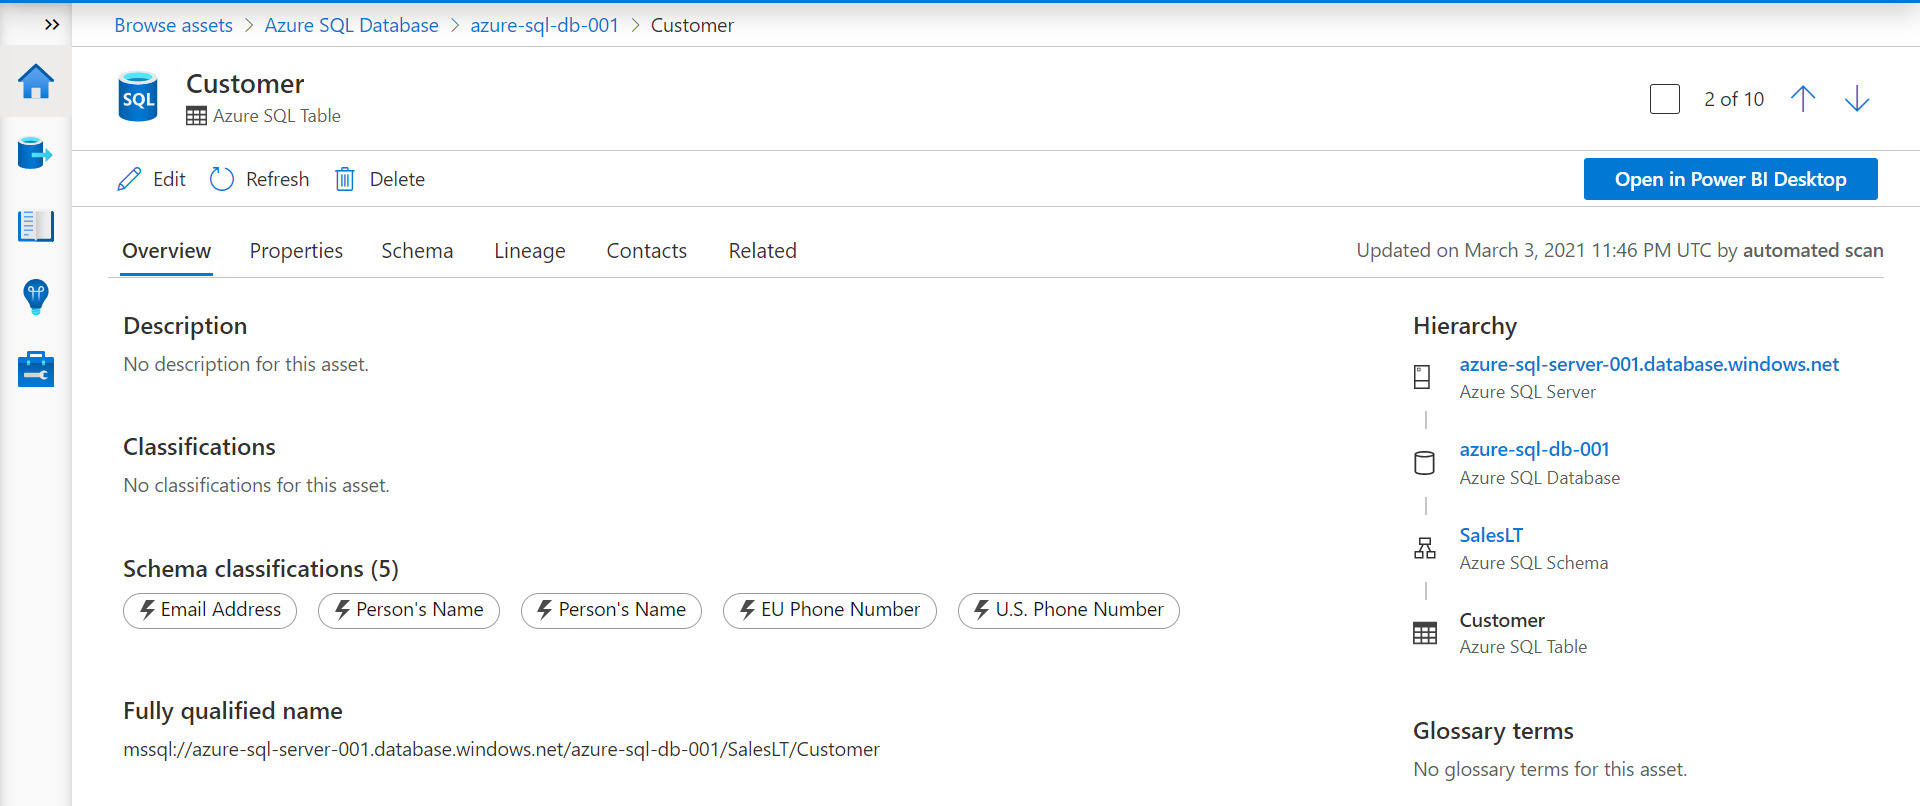Screen dimensions: 1920x806
Task: Switch to the Schema tab
Action: click(x=417, y=251)
